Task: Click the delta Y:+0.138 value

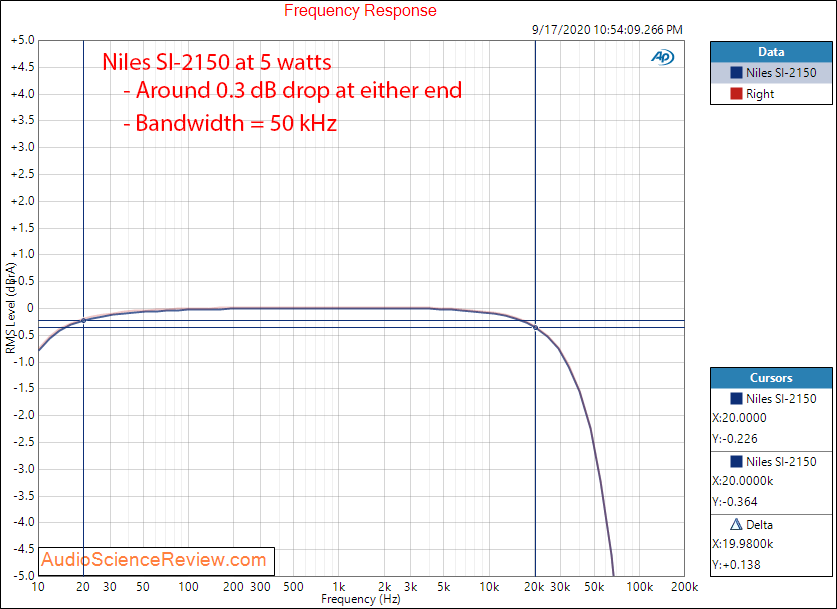Action: click(736, 565)
